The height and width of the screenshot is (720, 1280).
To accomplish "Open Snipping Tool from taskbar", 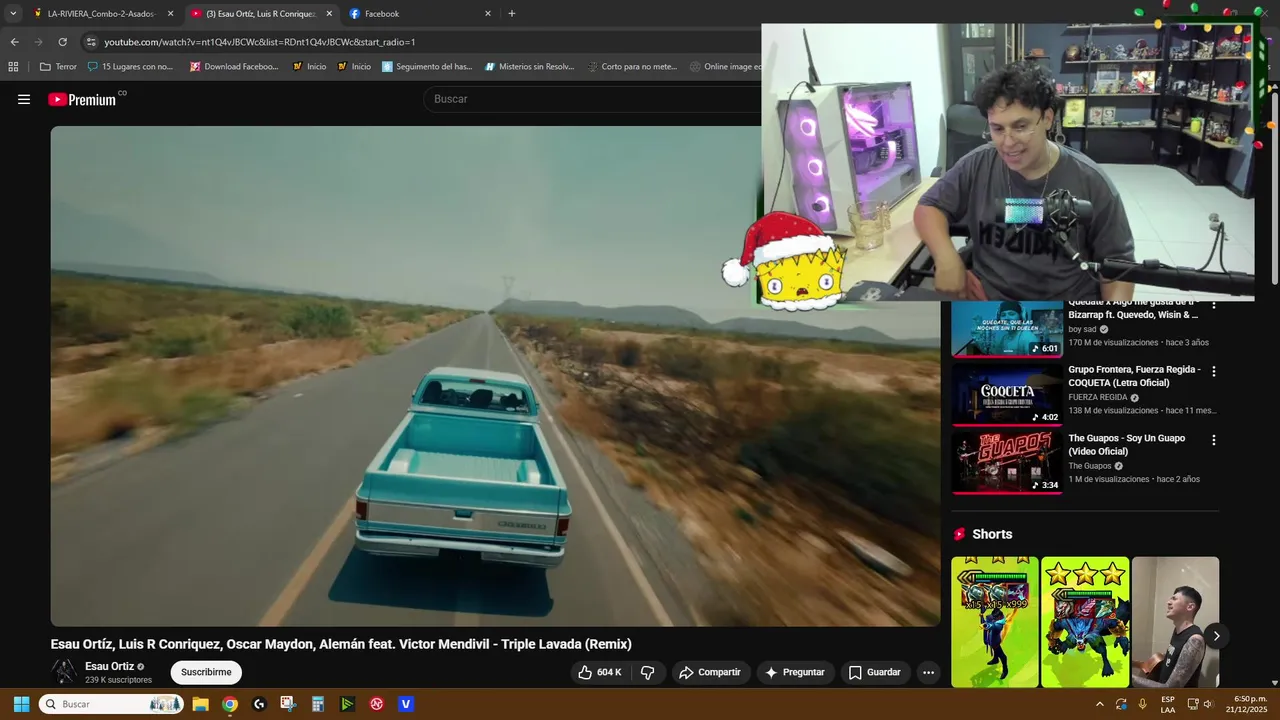I will 288,704.
